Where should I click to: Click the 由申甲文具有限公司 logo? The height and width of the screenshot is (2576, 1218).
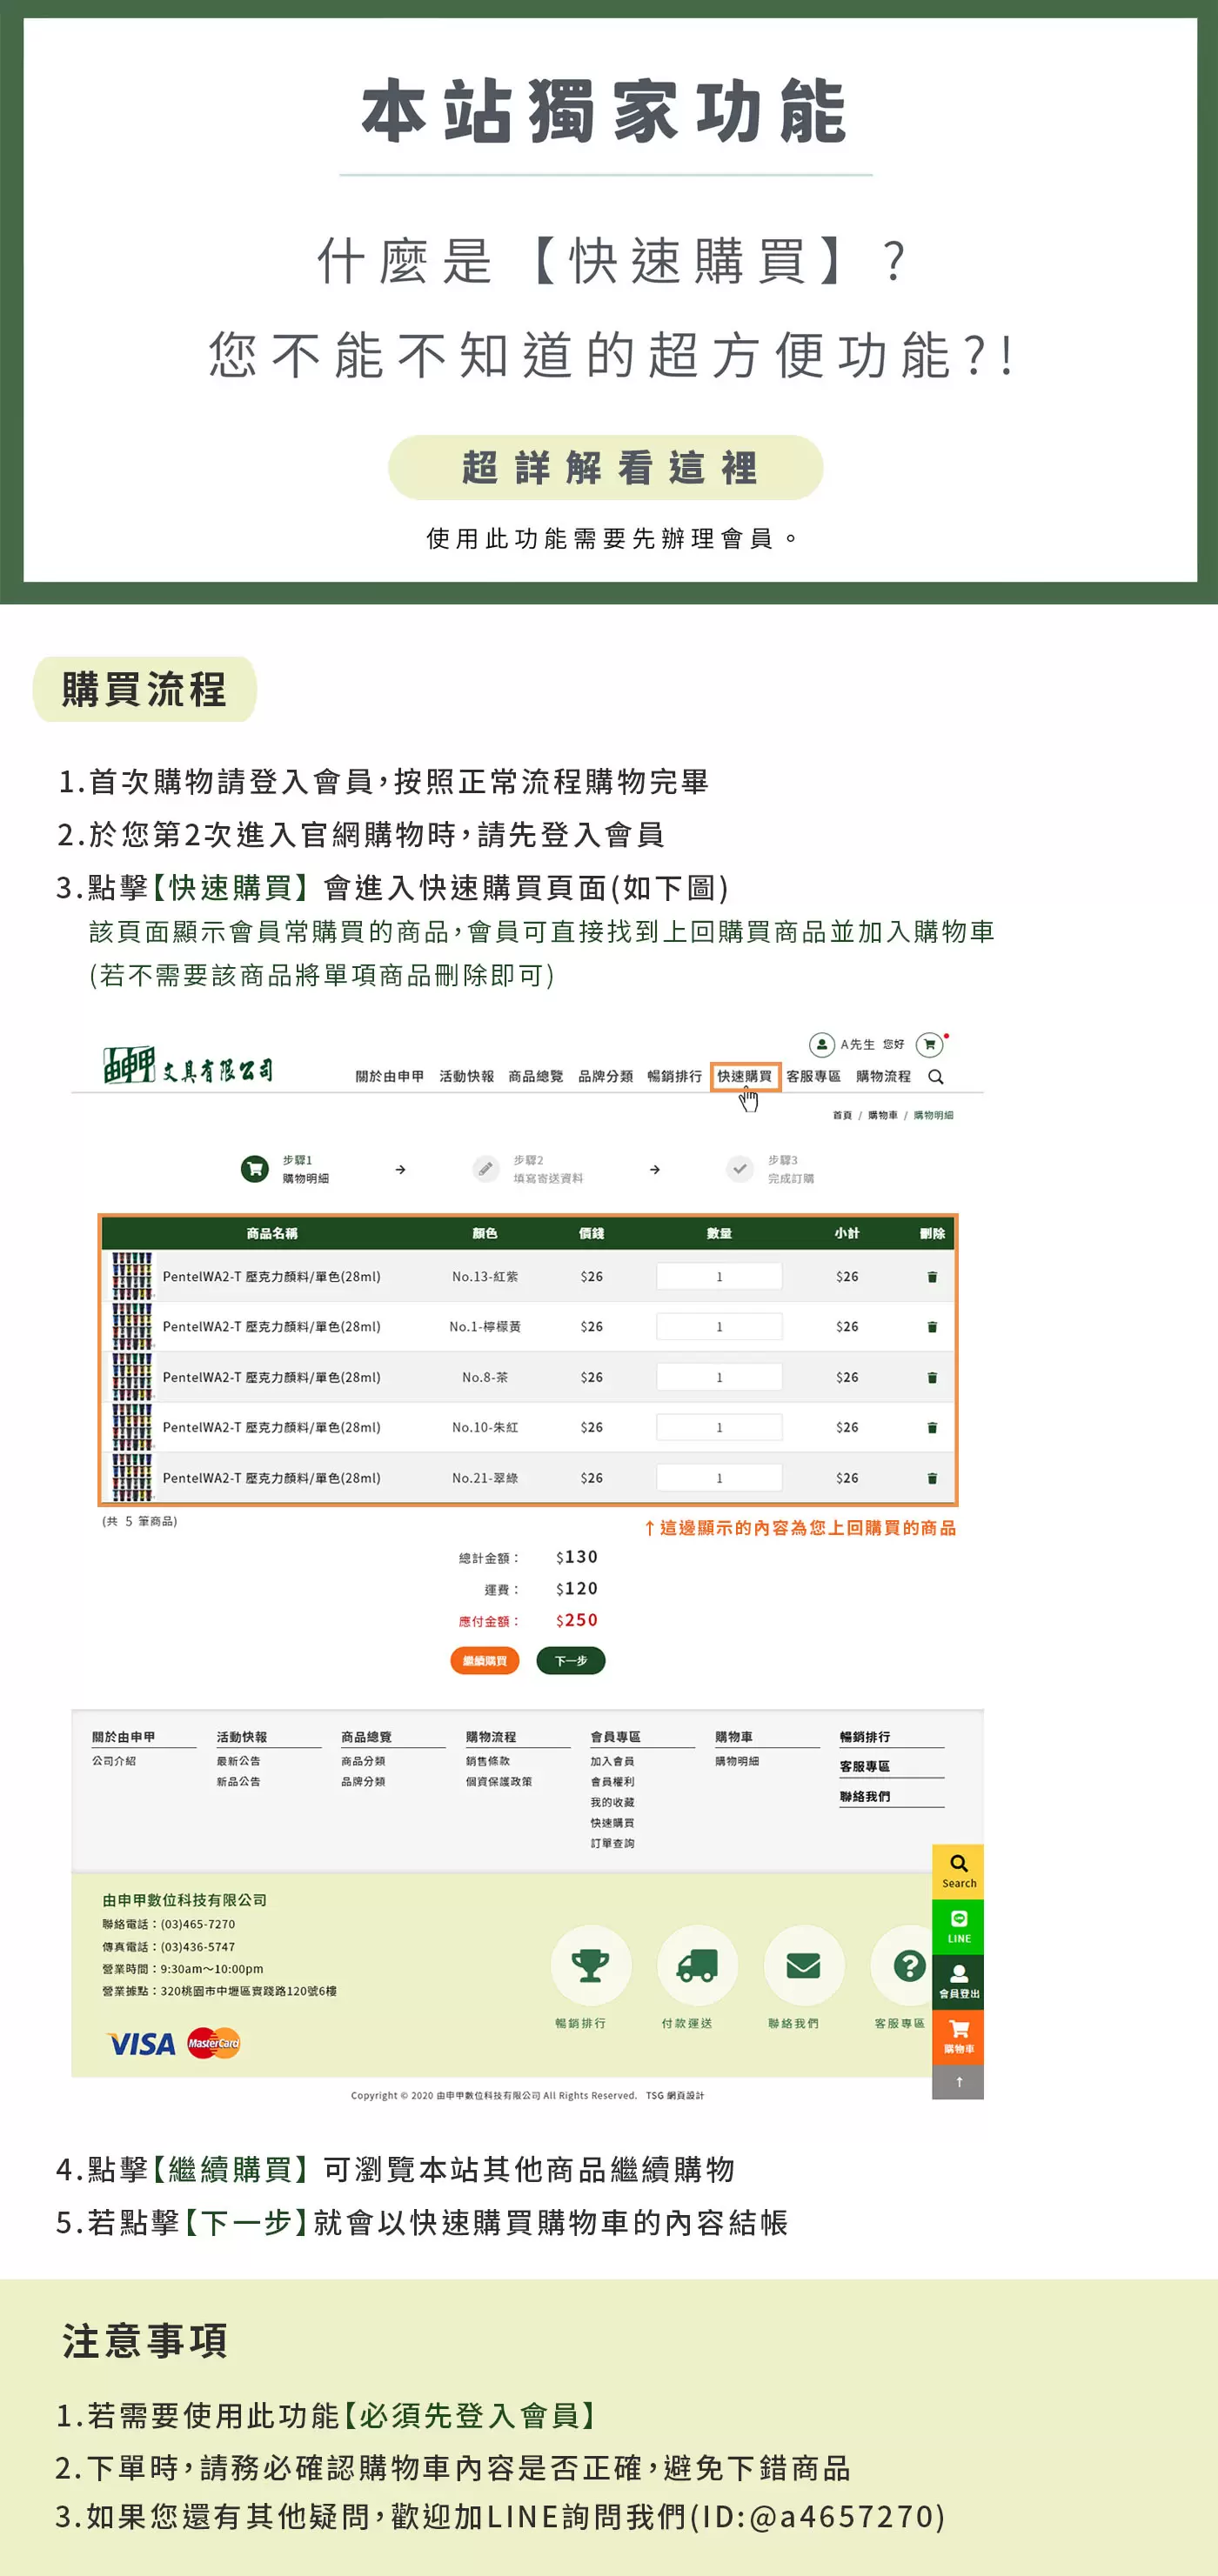click(x=188, y=1066)
